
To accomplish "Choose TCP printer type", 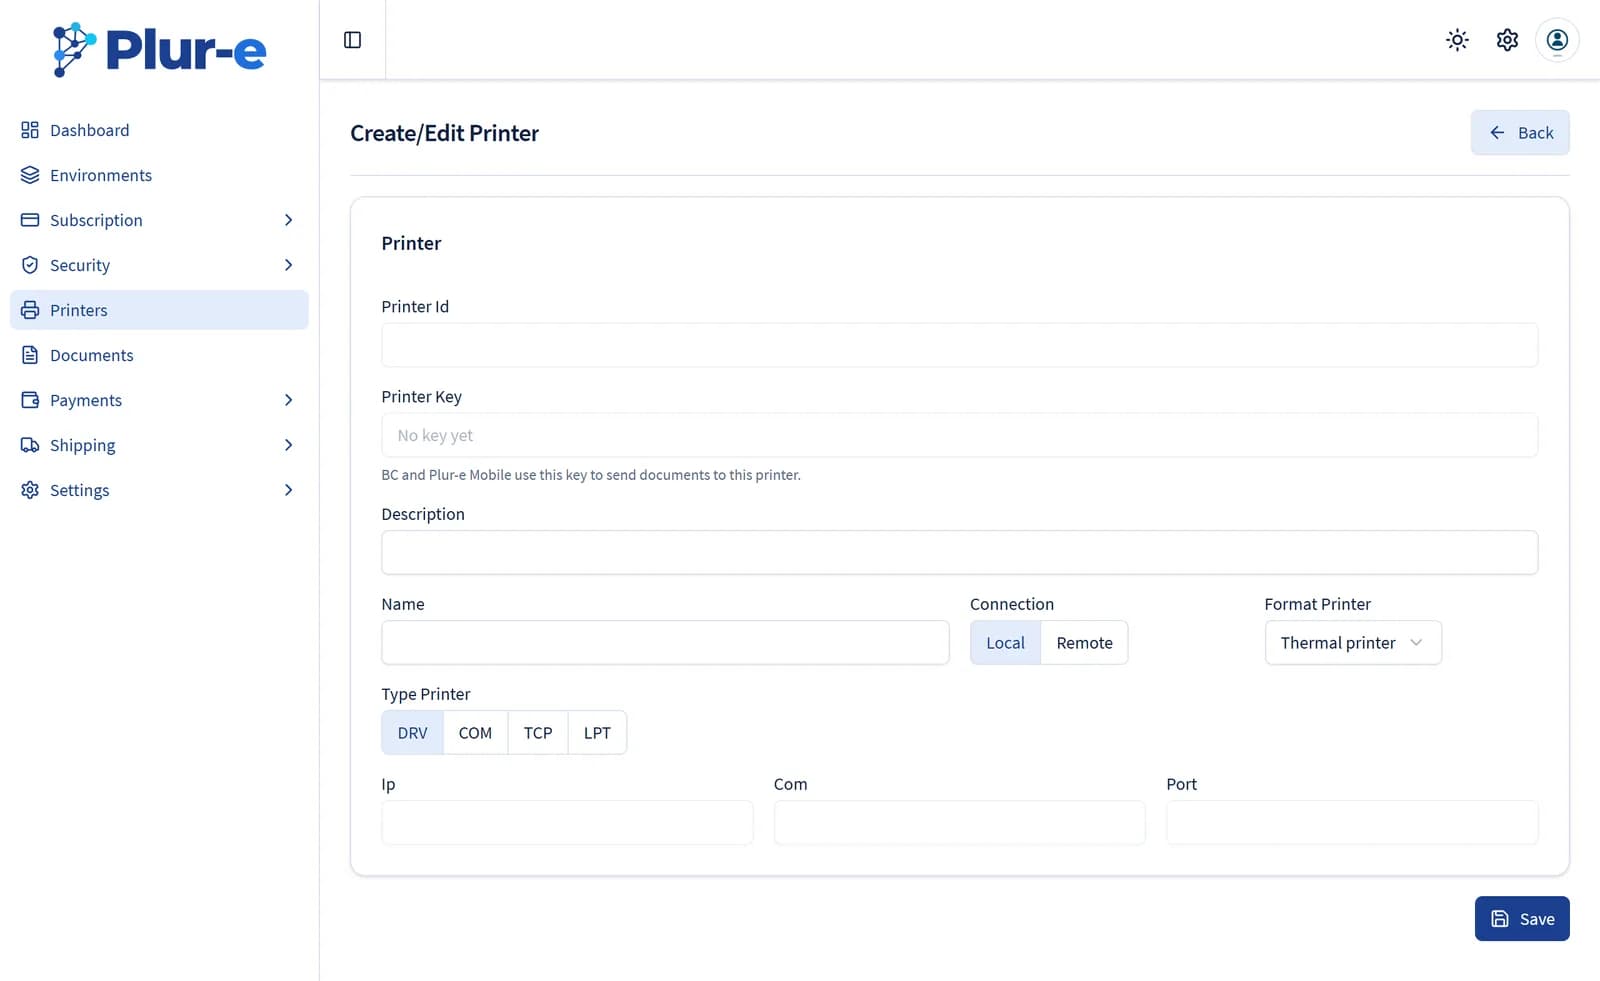I will [538, 733].
